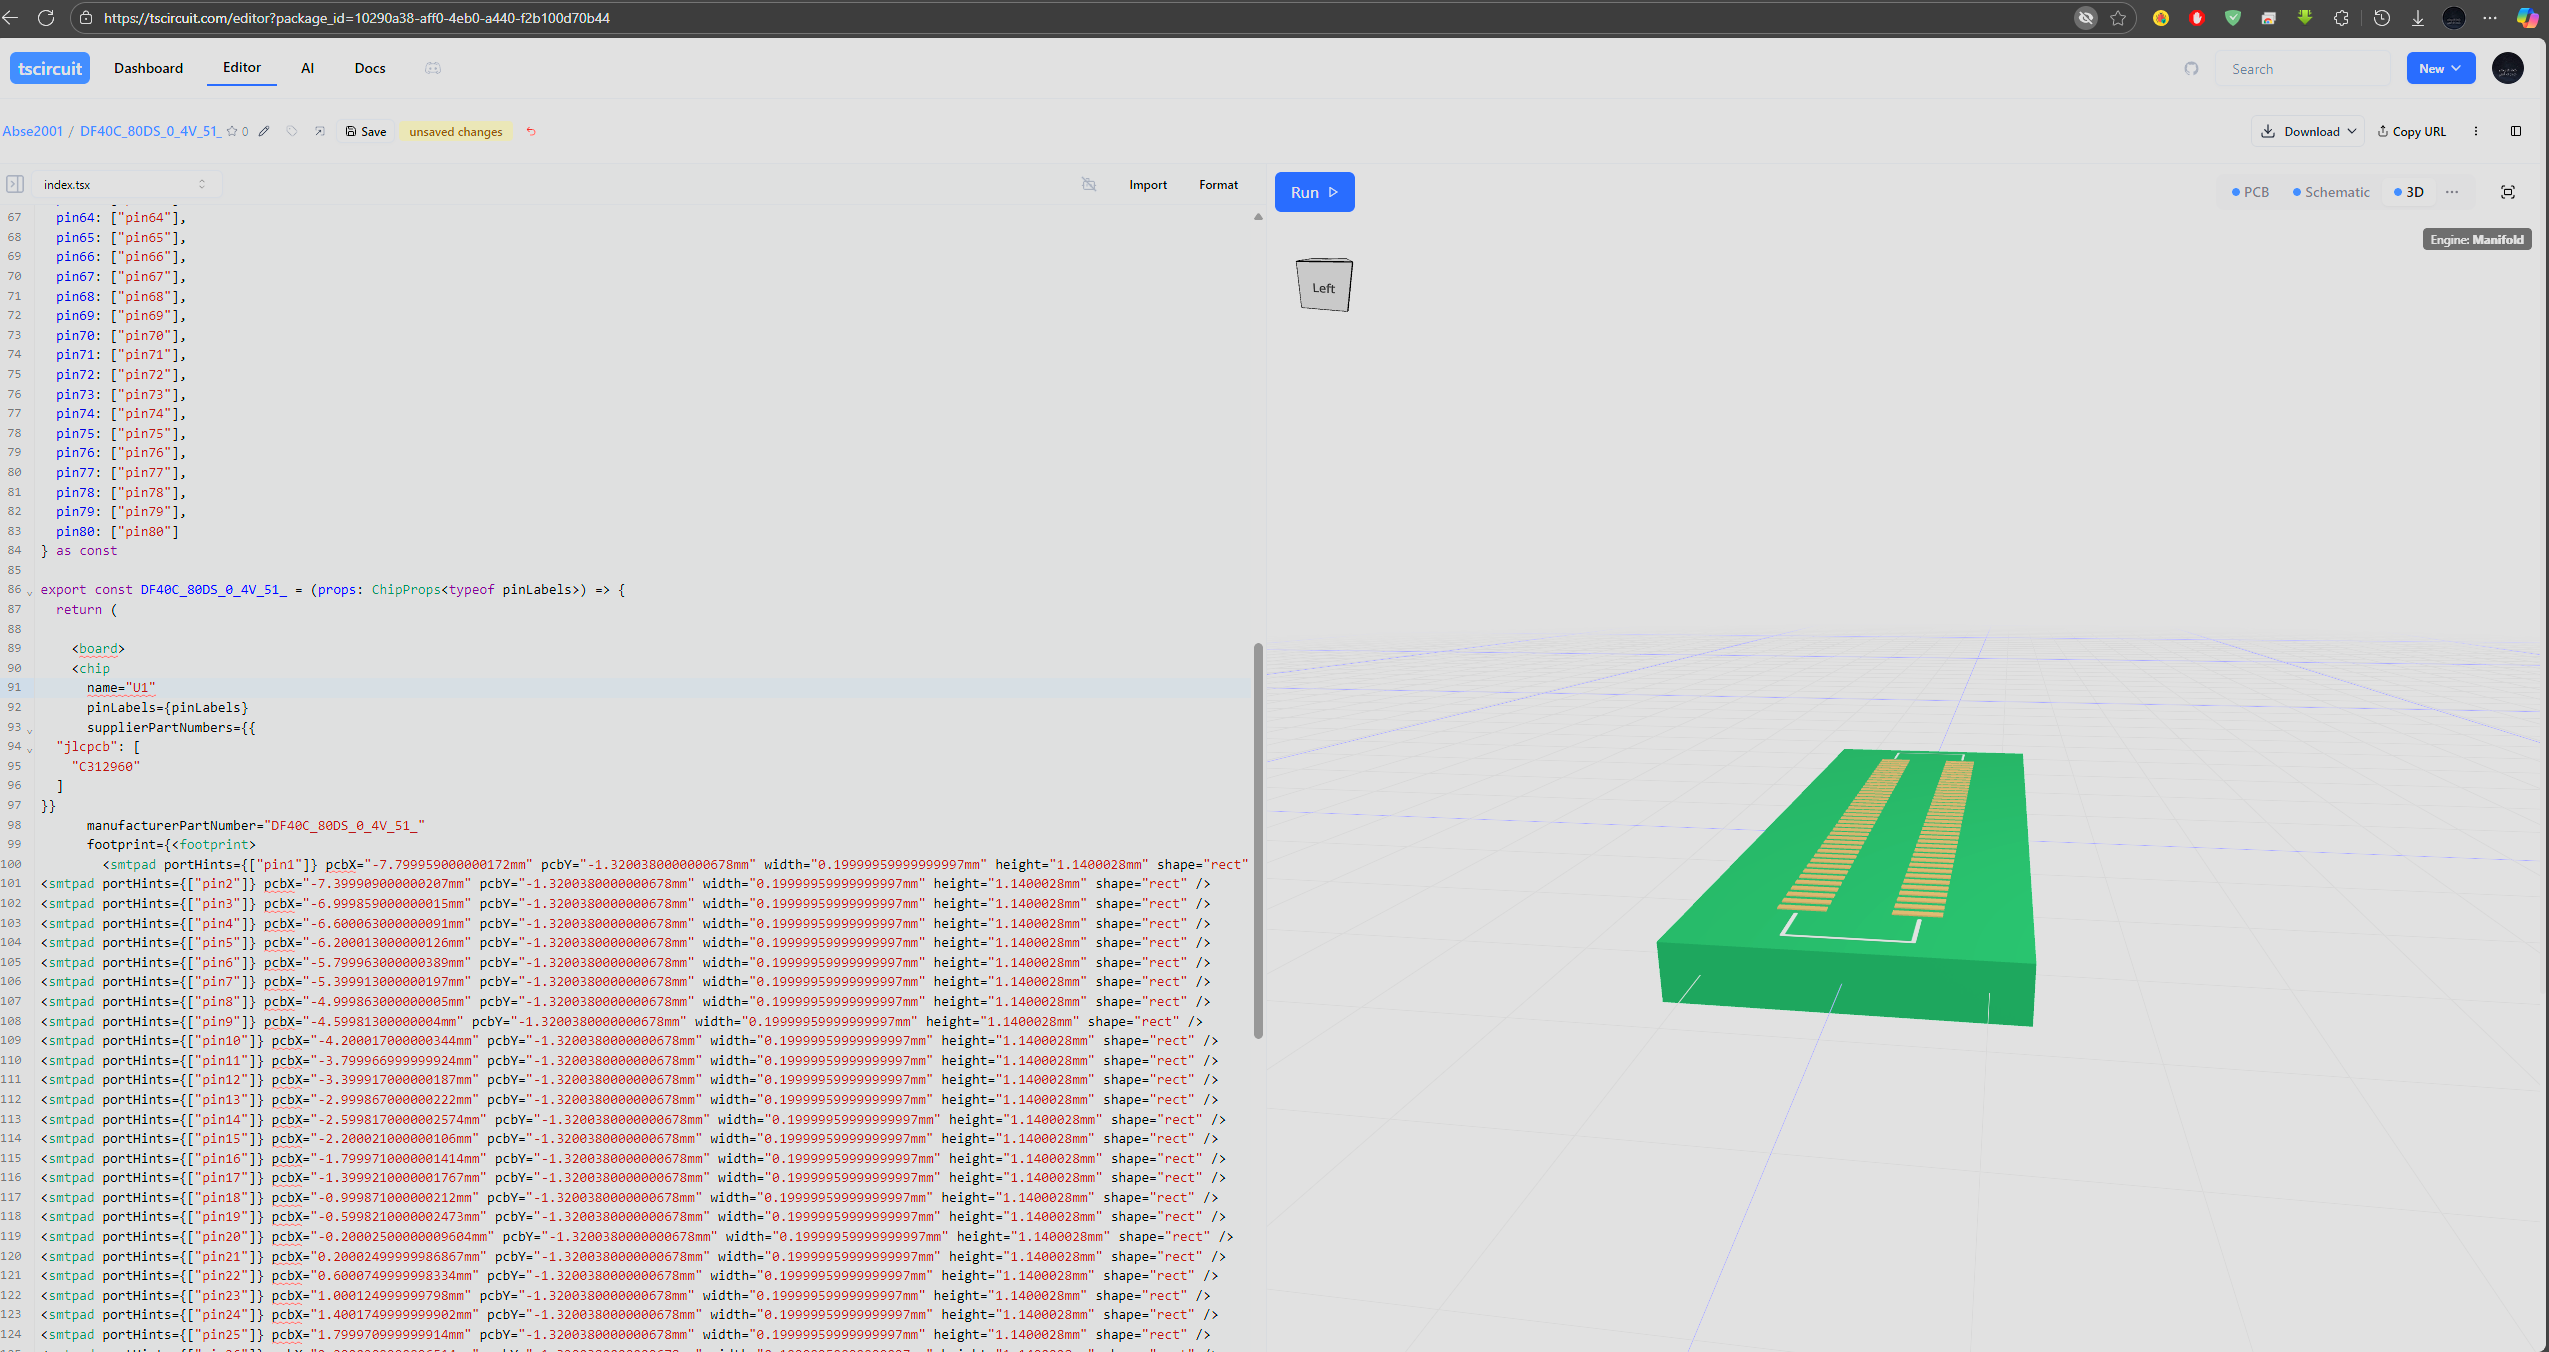Click the Left orientation cube in 3D view
This screenshot has height=1352, width=2549.
[1324, 286]
